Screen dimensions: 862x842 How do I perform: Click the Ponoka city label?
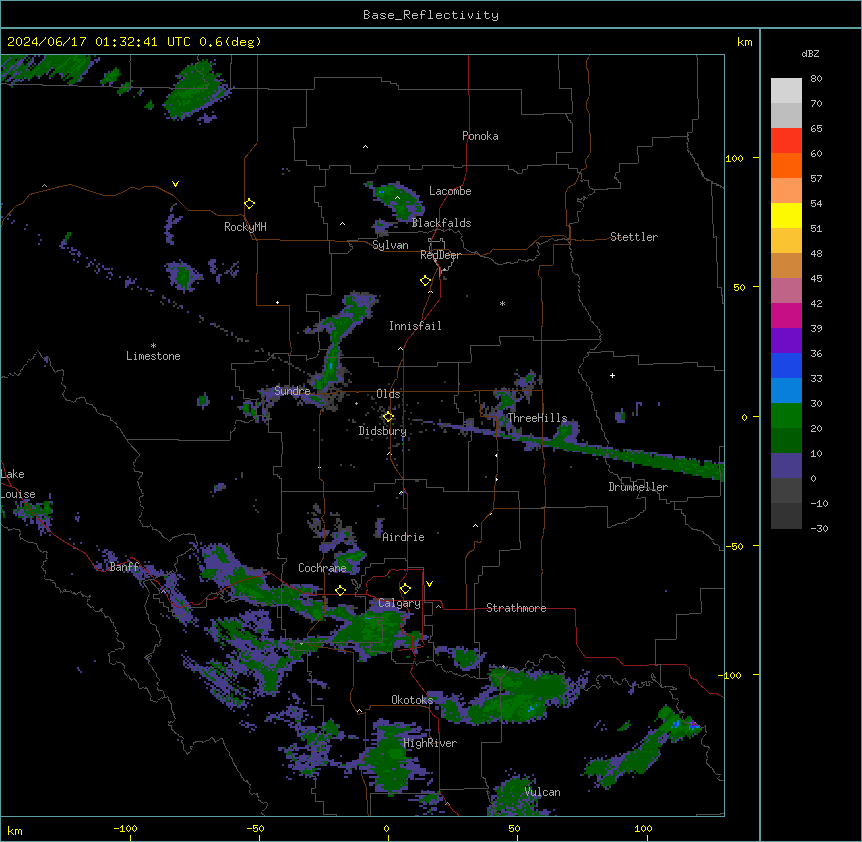[x=480, y=136]
